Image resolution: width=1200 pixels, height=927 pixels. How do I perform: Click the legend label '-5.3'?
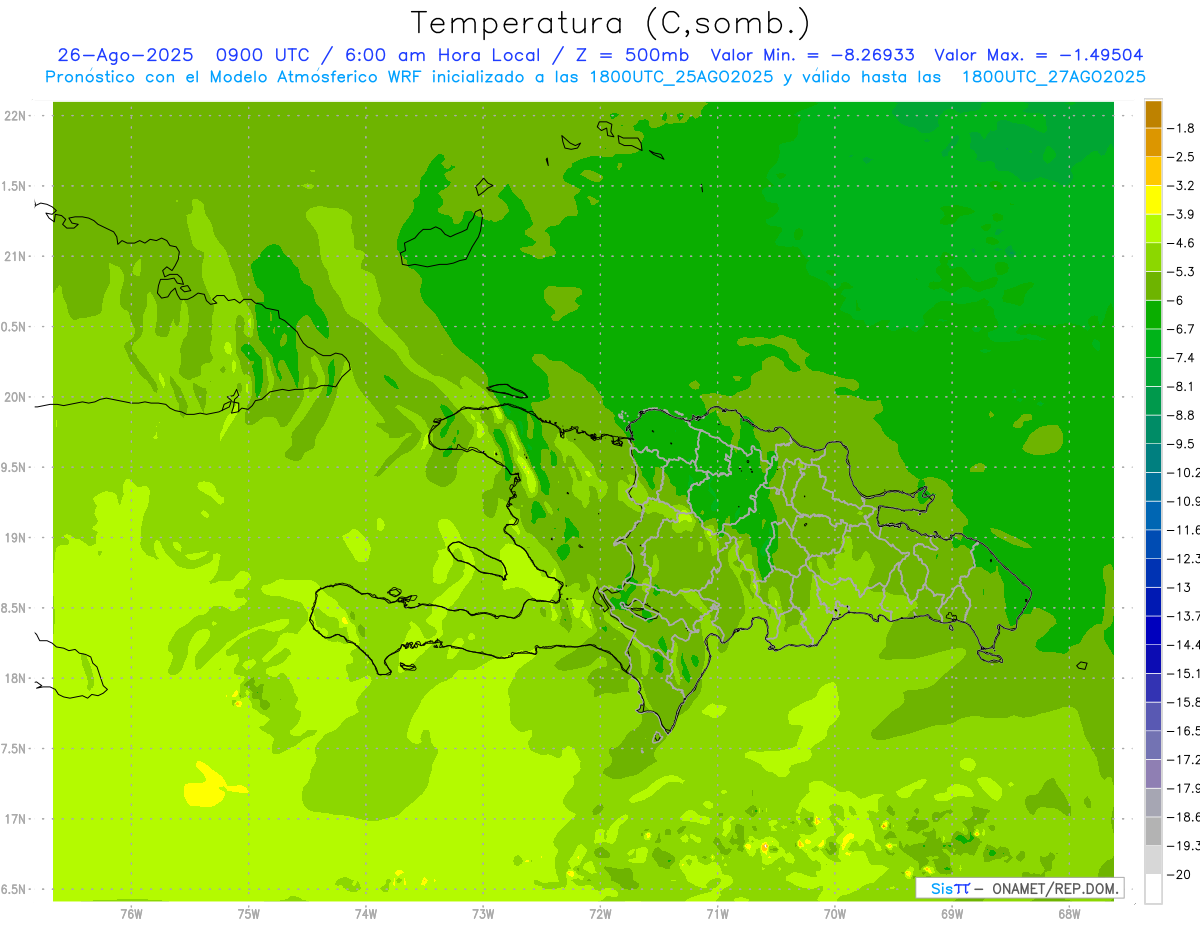(x=1183, y=271)
